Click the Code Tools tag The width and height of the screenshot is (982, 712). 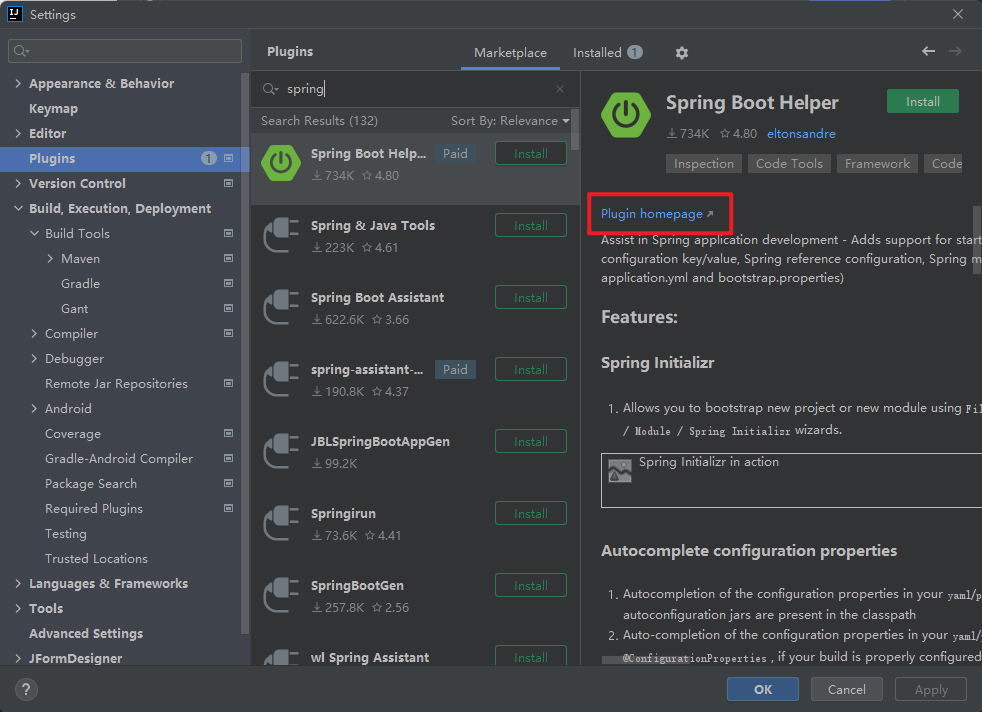789,164
